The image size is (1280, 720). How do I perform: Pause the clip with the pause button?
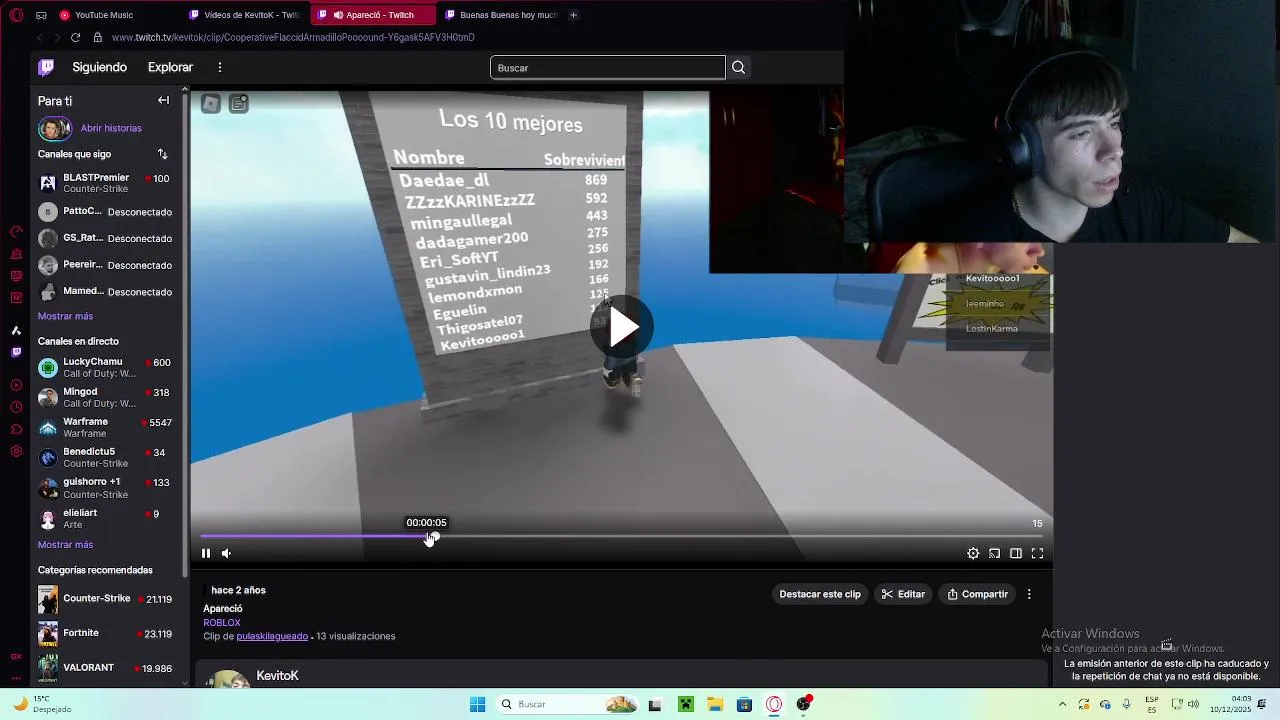coord(206,553)
